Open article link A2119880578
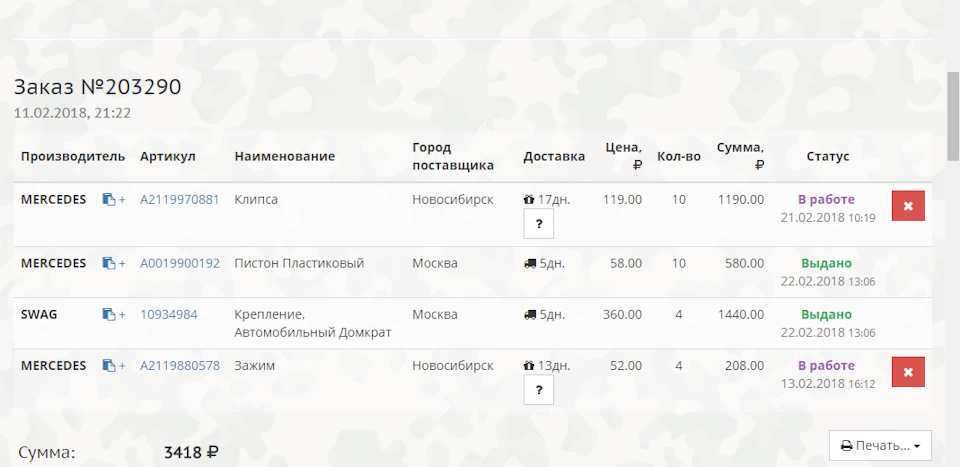This screenshot has width=960, height=467. point(180,366)
